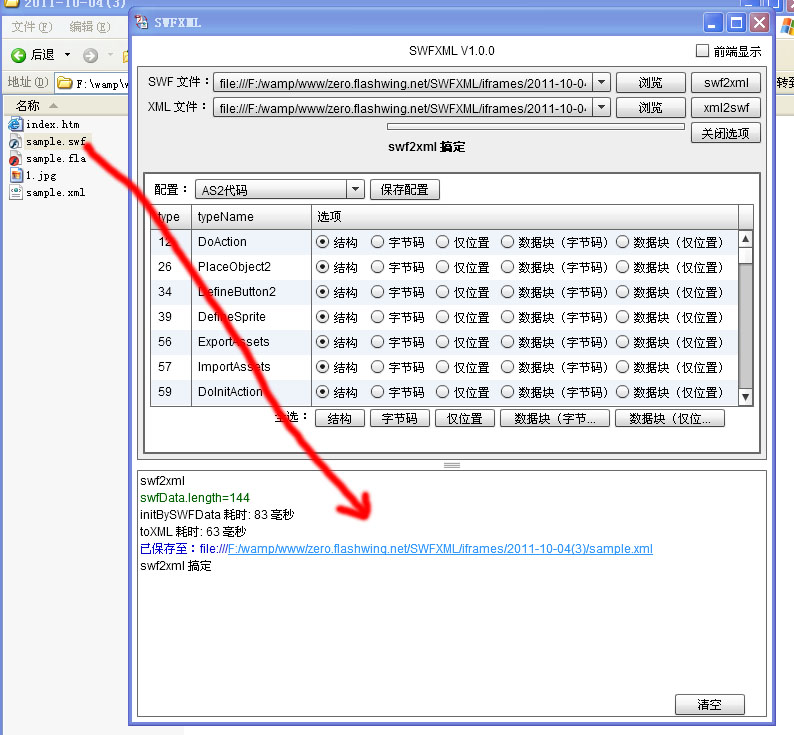Click the splitter handle above the log
Screen dimensions: 794x735
click(452, 465)
